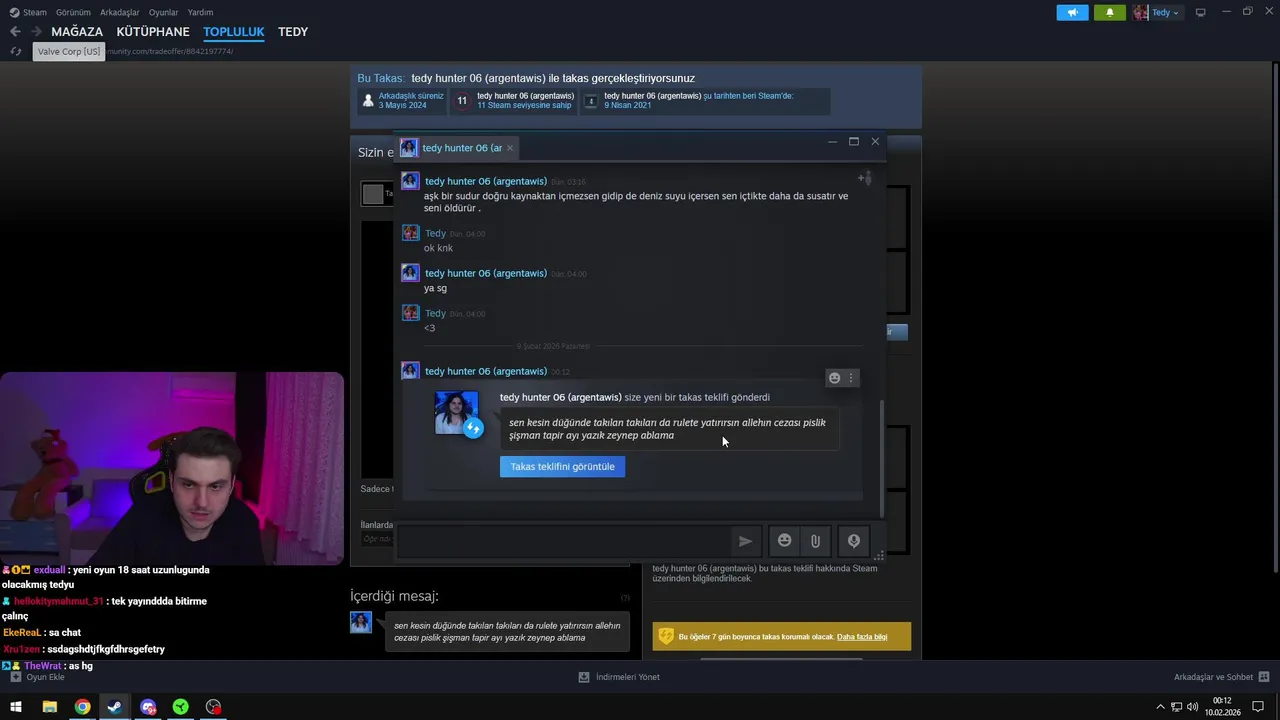Click 11 Steam seviyesine sahip level info

(514, 100)
